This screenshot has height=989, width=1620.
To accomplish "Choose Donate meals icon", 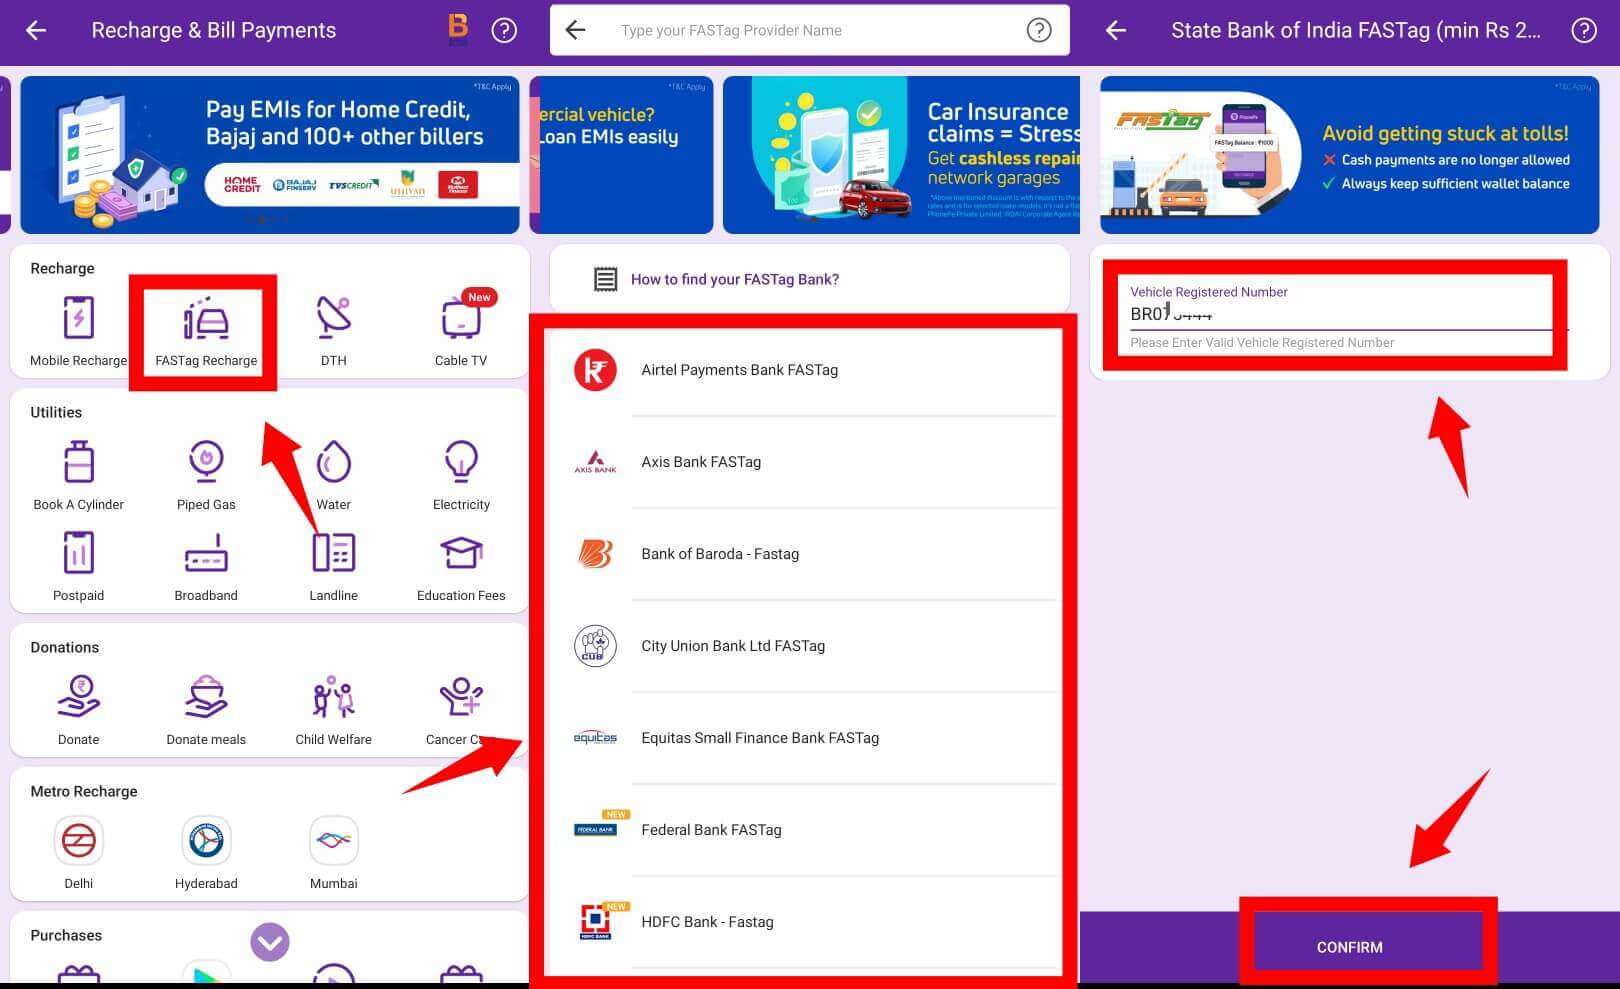I will pyautogui.click(x=206, y=711).
